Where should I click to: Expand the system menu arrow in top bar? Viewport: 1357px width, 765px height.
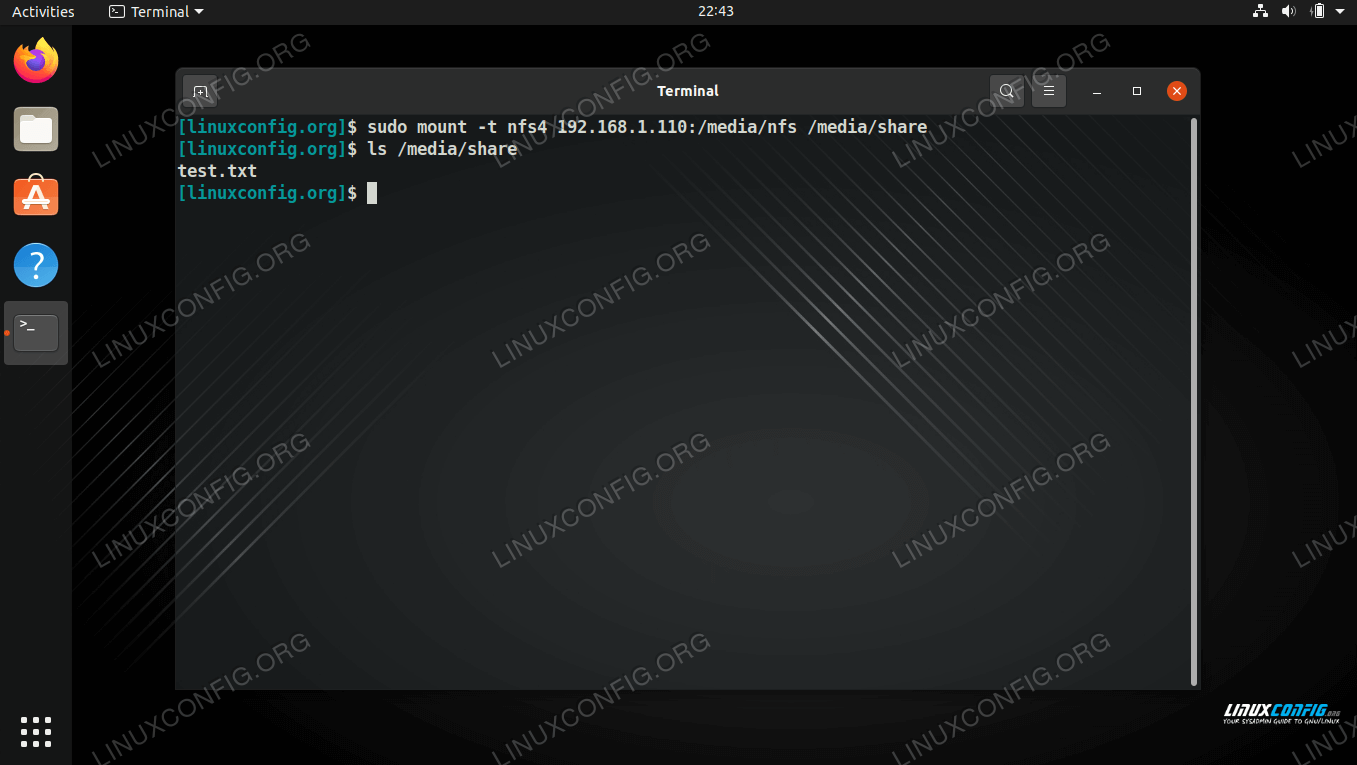point(1340,12)
